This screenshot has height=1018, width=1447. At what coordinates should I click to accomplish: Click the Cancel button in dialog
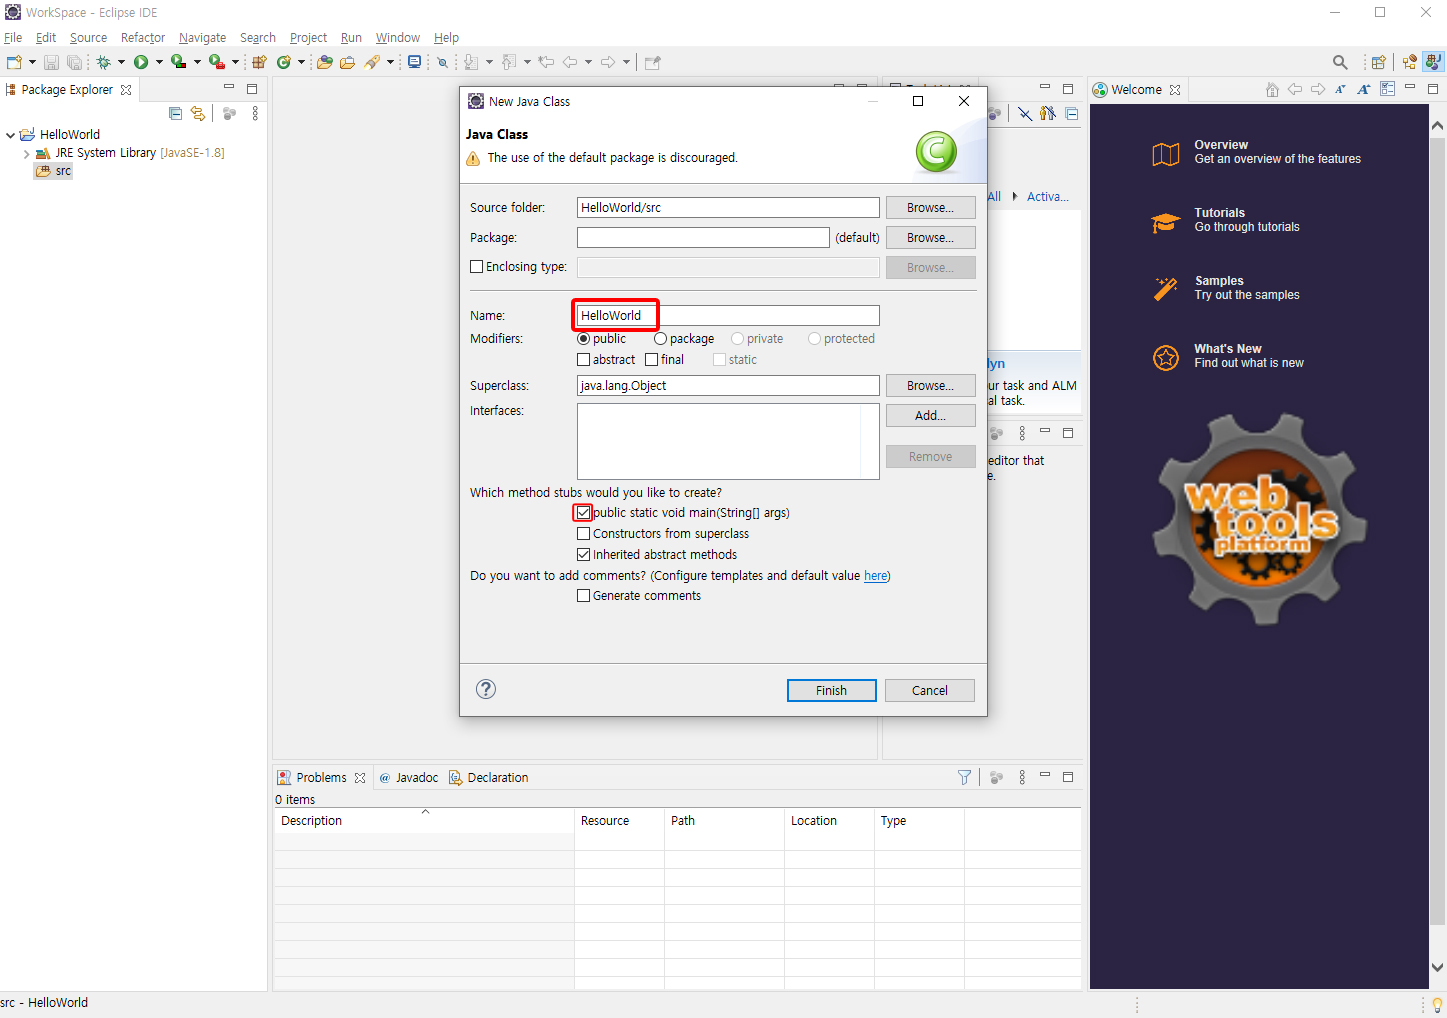click(x=930, y=690)
